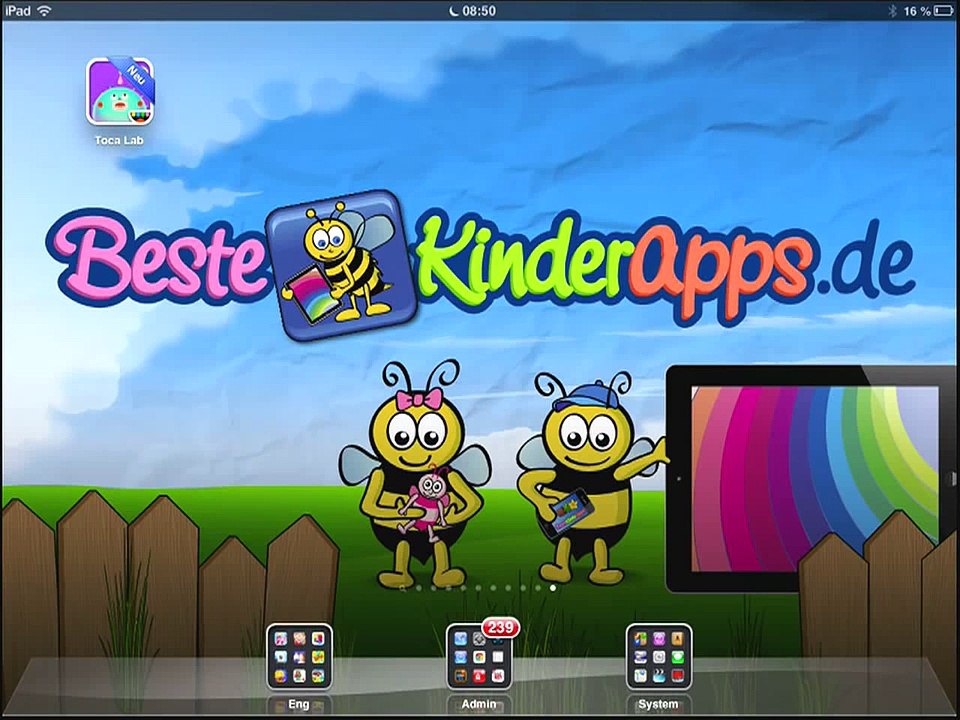
Task: Tap the battery icon in status bar
Action: (943, 11)
